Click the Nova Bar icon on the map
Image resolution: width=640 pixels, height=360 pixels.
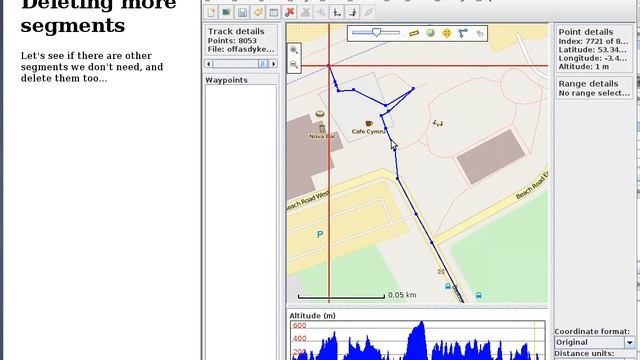322,129
